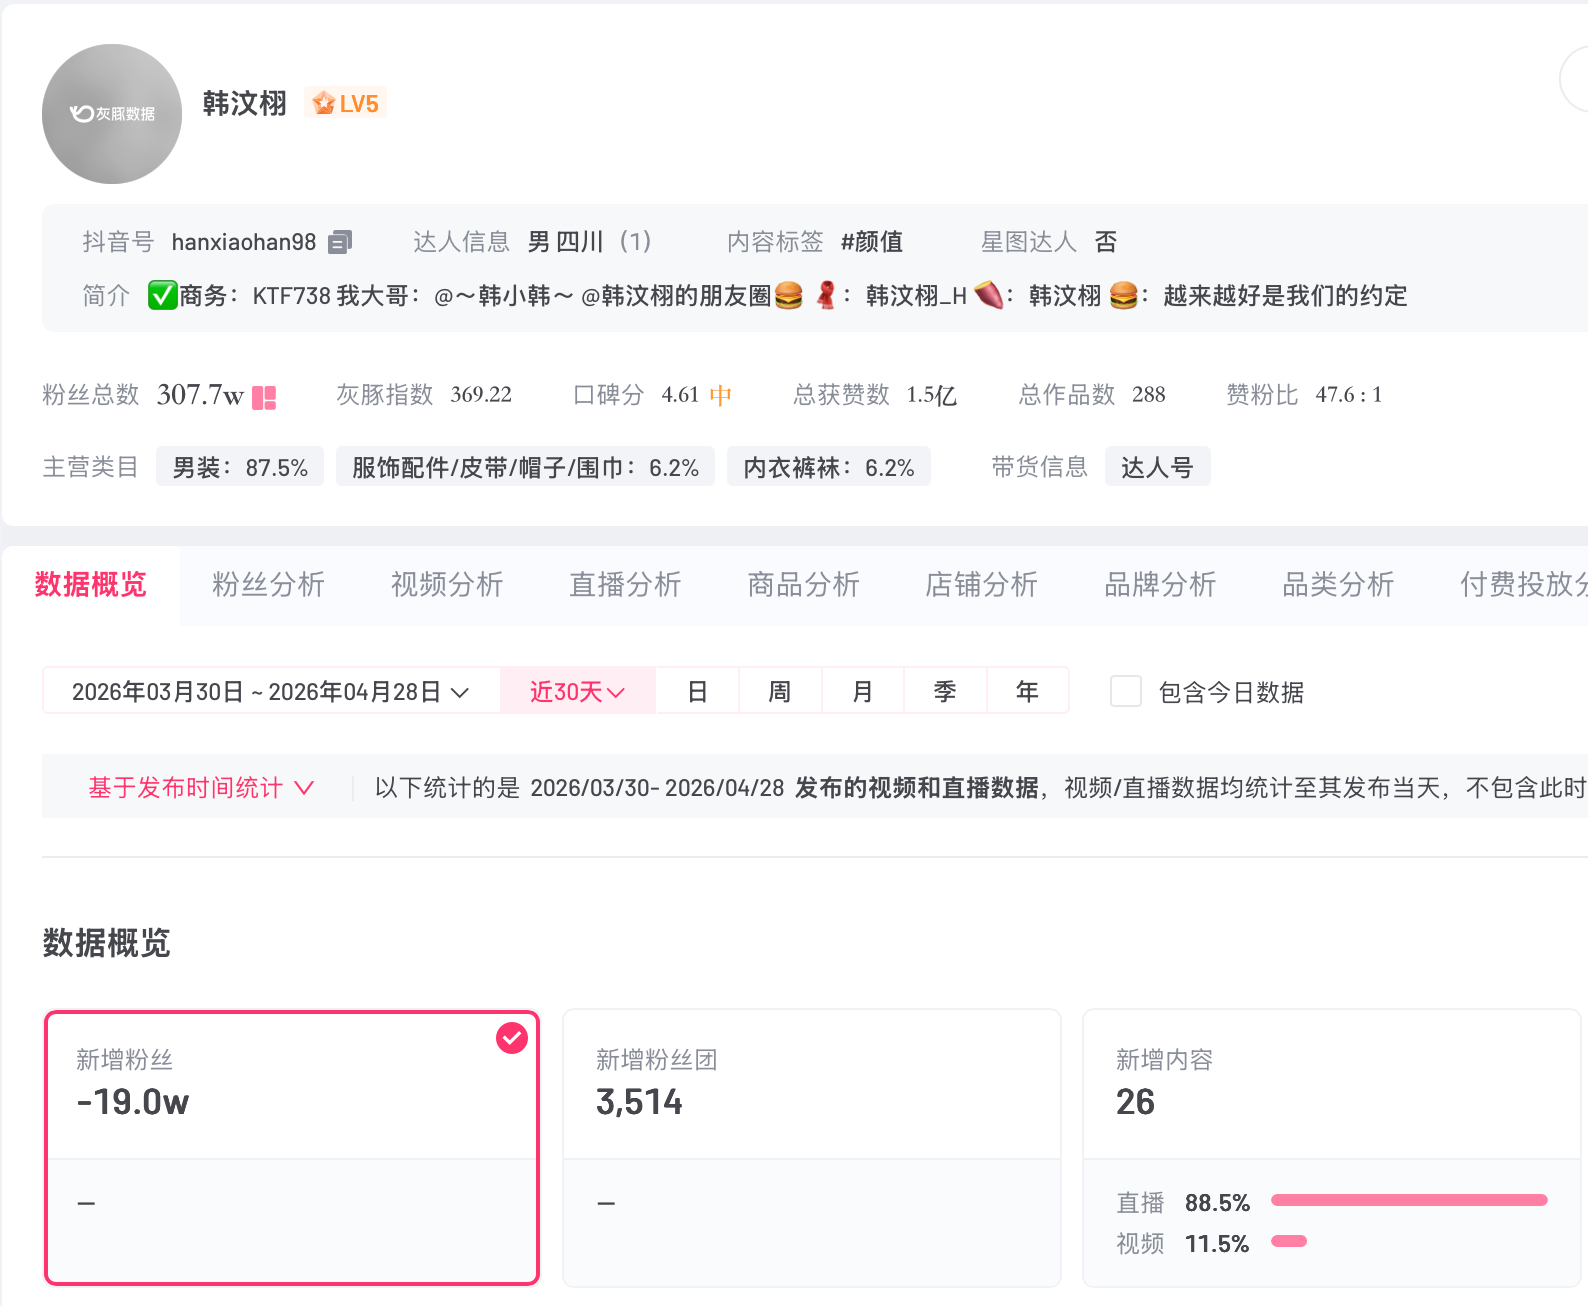Image resolution: width=1588 pixels, height=1306 pixels.
Task: Click the 内衣裤袜：6.2% category tag
Action: tap(829, 467)
